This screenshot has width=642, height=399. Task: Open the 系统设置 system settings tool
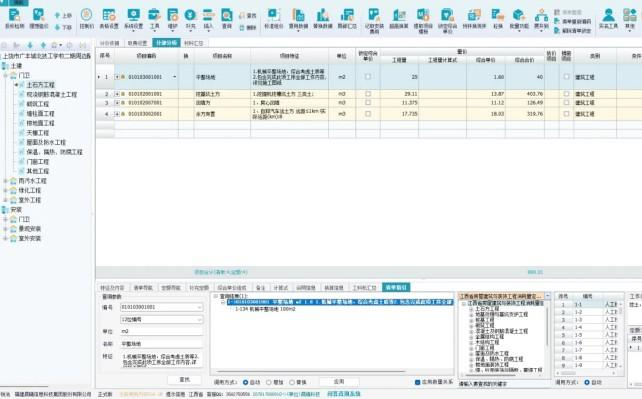pyautogui.click(x=133, y=15)
